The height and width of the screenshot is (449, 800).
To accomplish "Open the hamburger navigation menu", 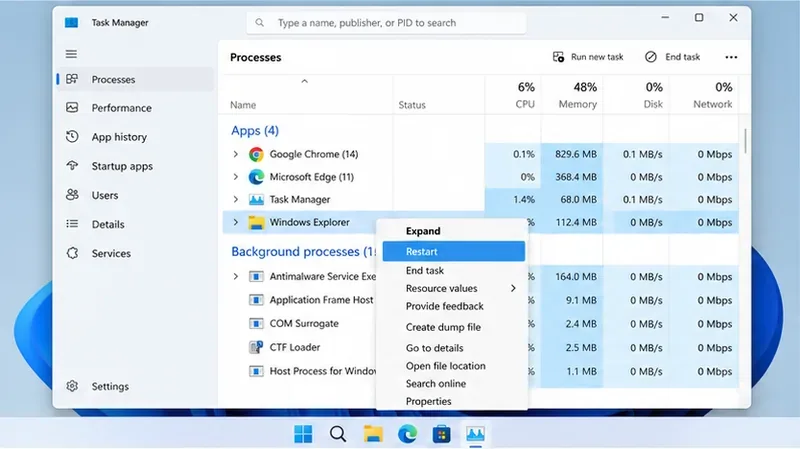I will pos(71,54).
